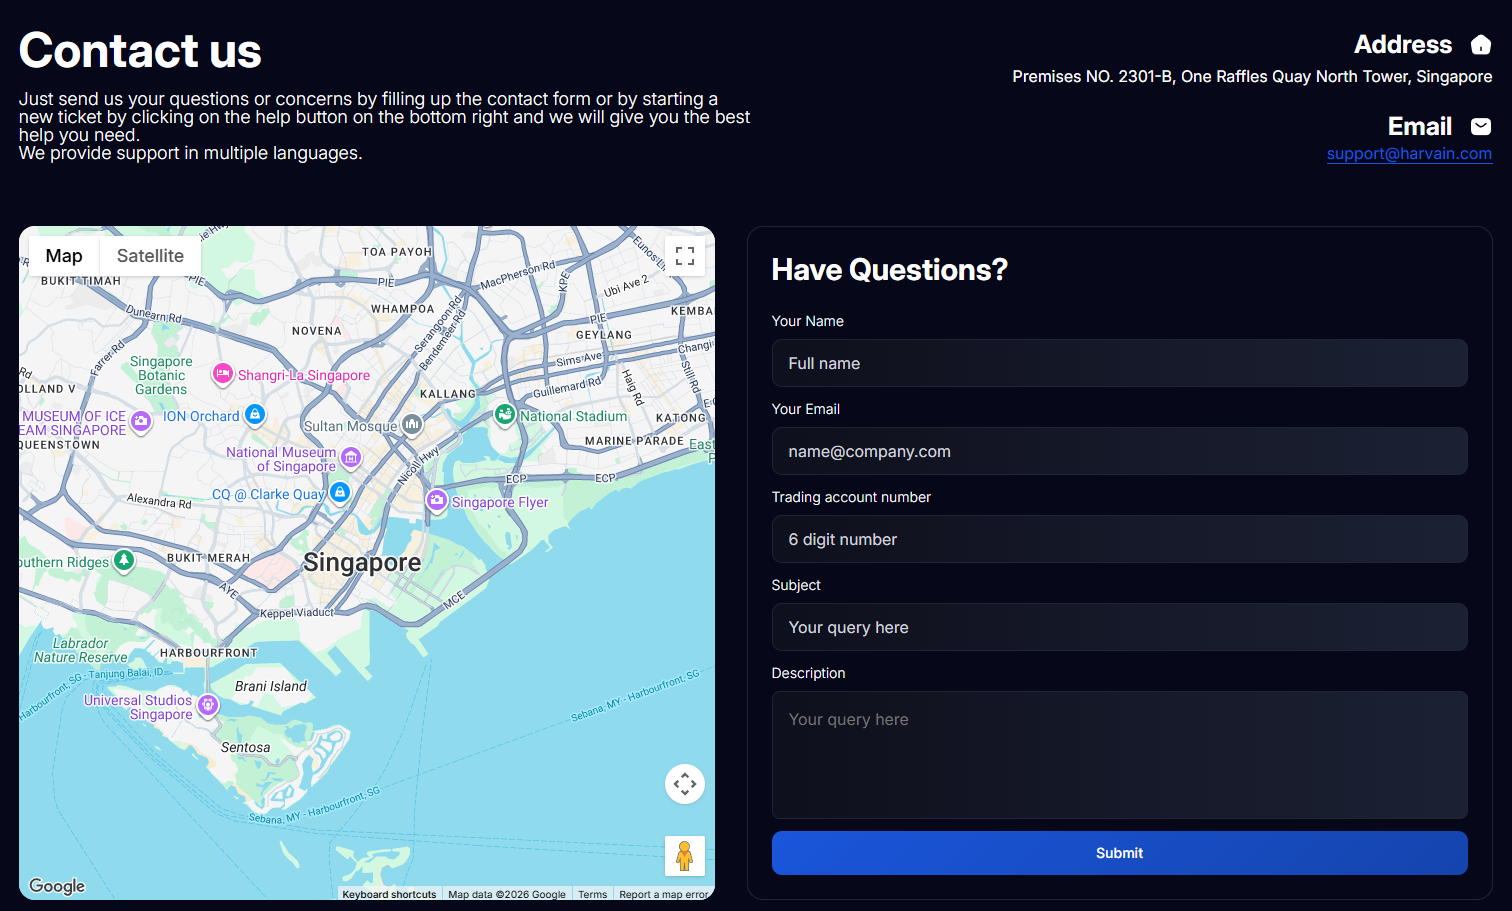1512x911 pixels.
Task: Click the MARINE PARADE district label
Action: coord(634,441)
